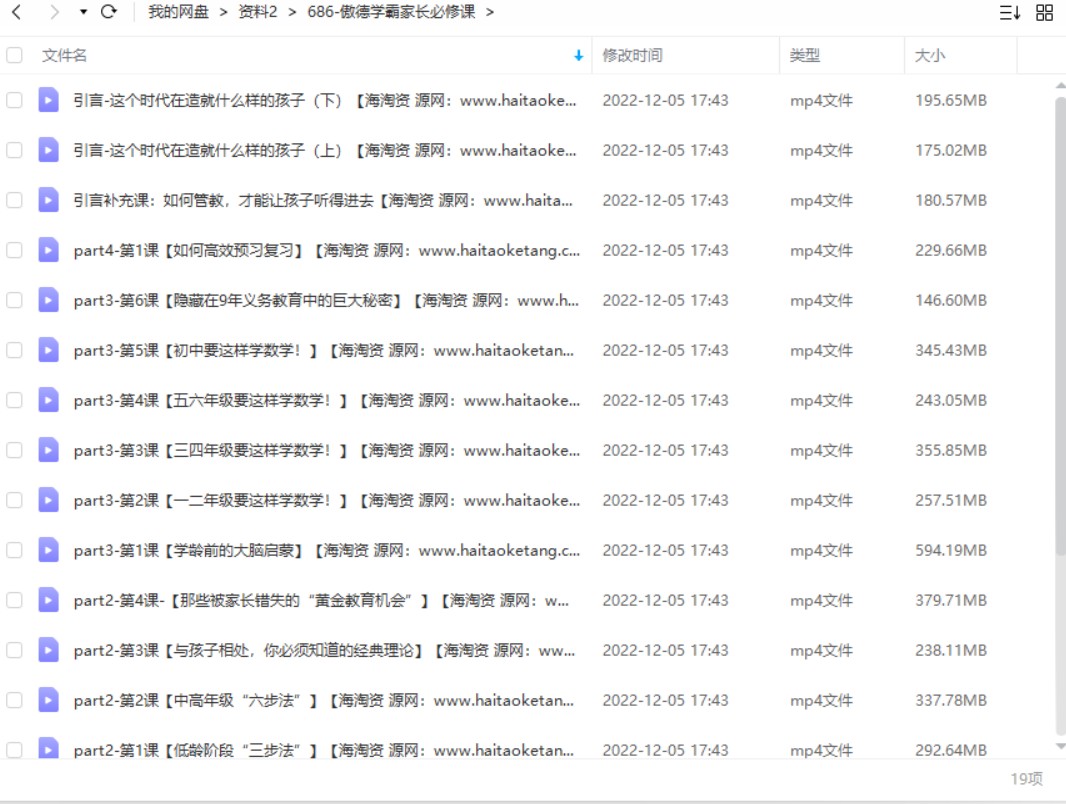
Task: Check the box for part2-第2课 video
Action: pyautogui.click(x=14, y=700)
